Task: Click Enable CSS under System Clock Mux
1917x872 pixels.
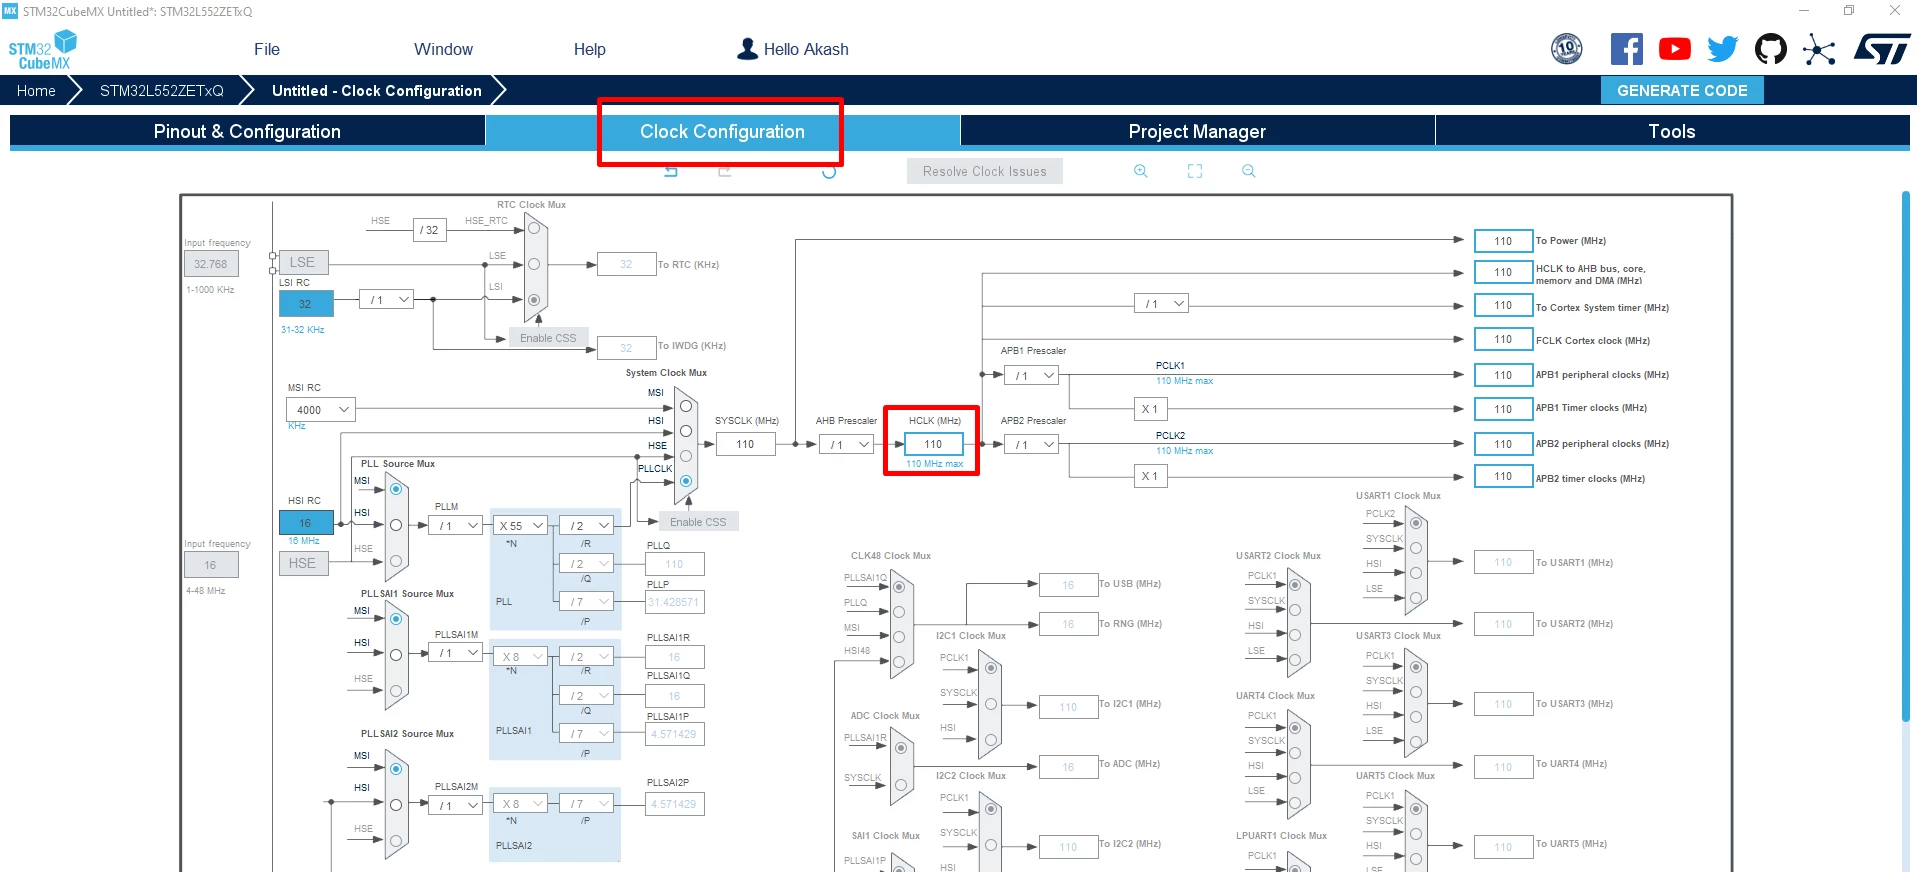Action: click(x=698, y=522)
